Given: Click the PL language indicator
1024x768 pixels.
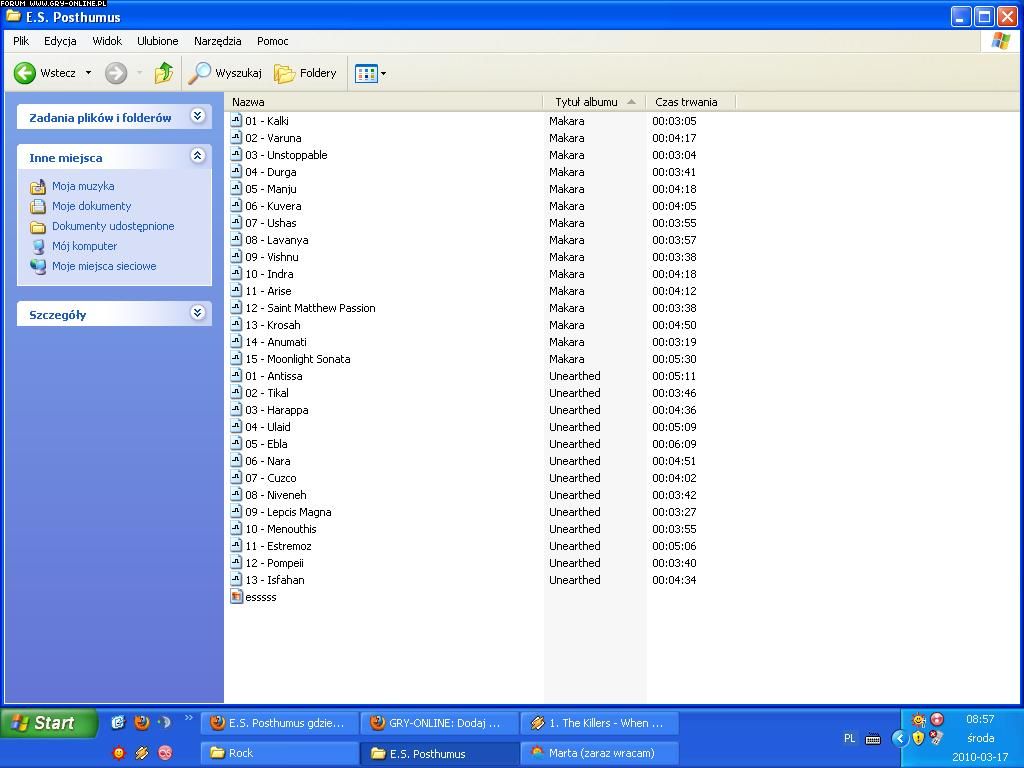Looking at the screenshot, I should tap(849, 739).
